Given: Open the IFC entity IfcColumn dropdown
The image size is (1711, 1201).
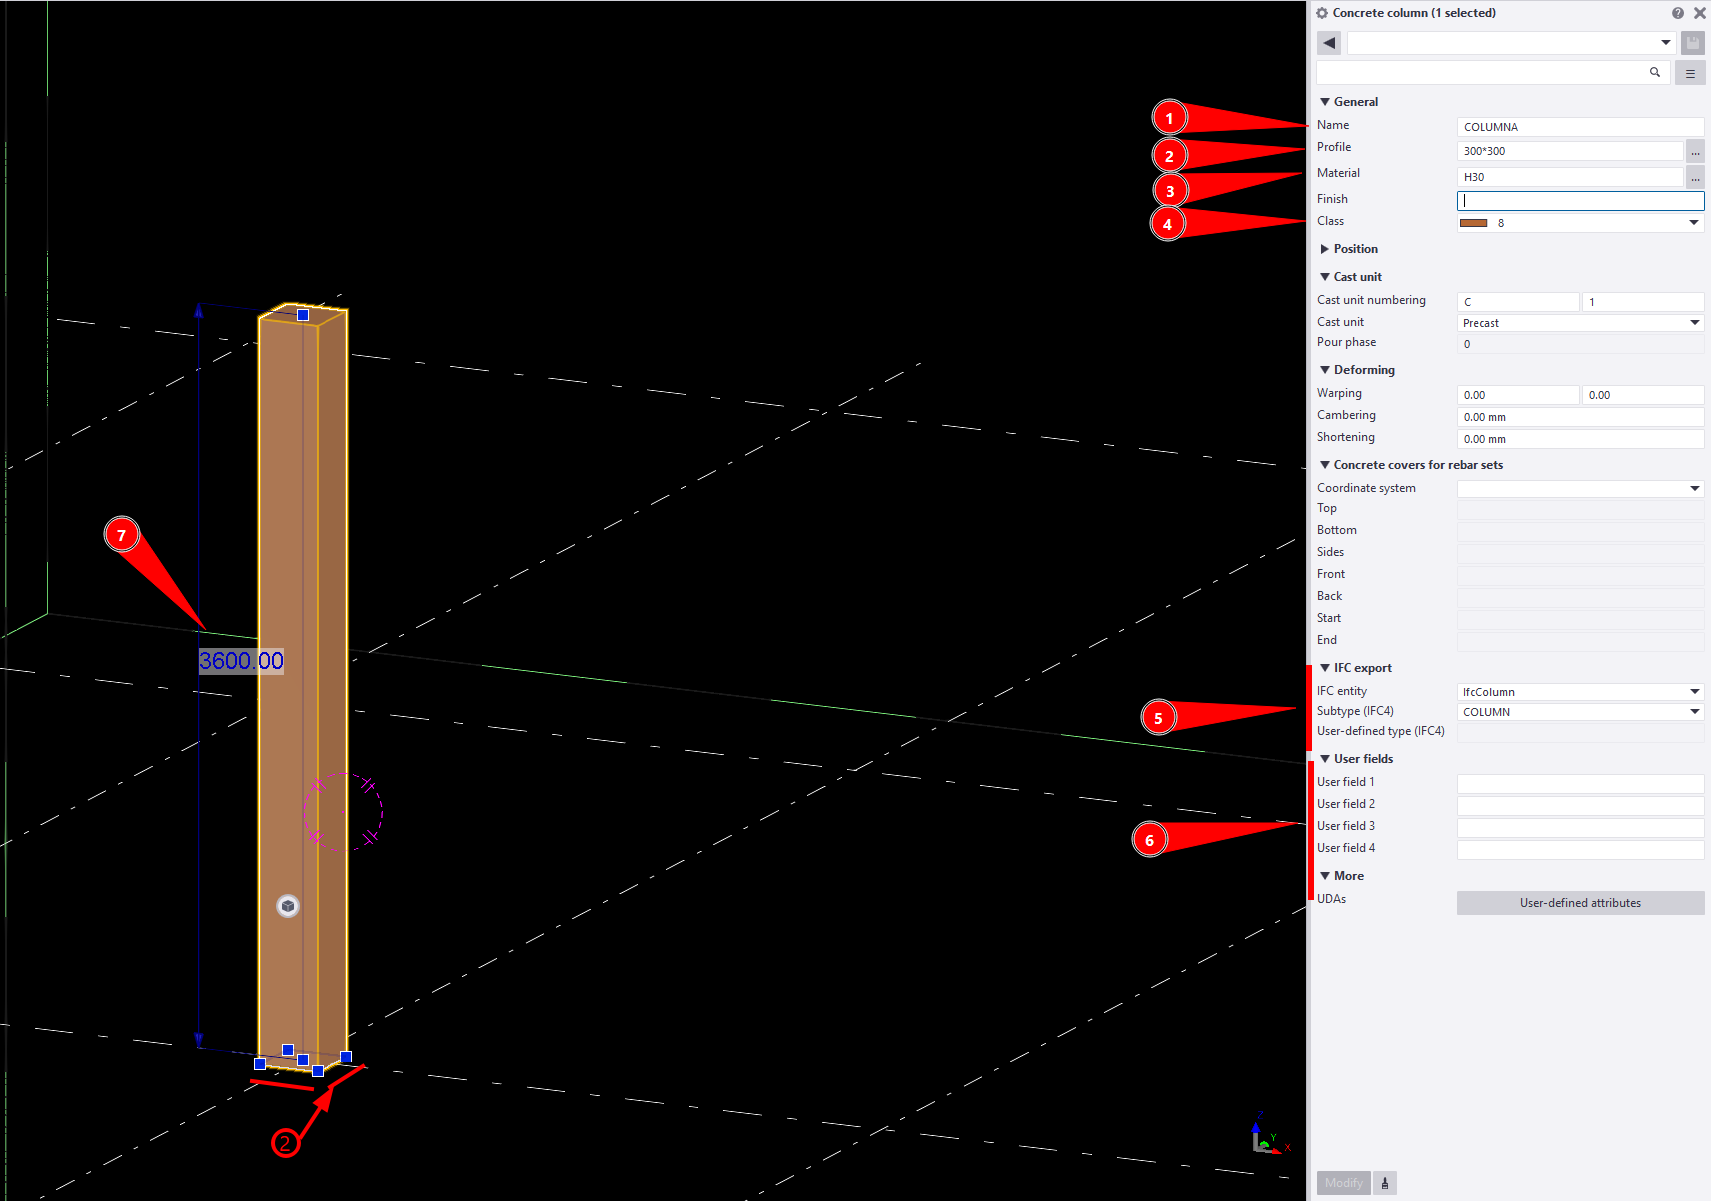Looking at the screenshot, I should click(1694, 692).
